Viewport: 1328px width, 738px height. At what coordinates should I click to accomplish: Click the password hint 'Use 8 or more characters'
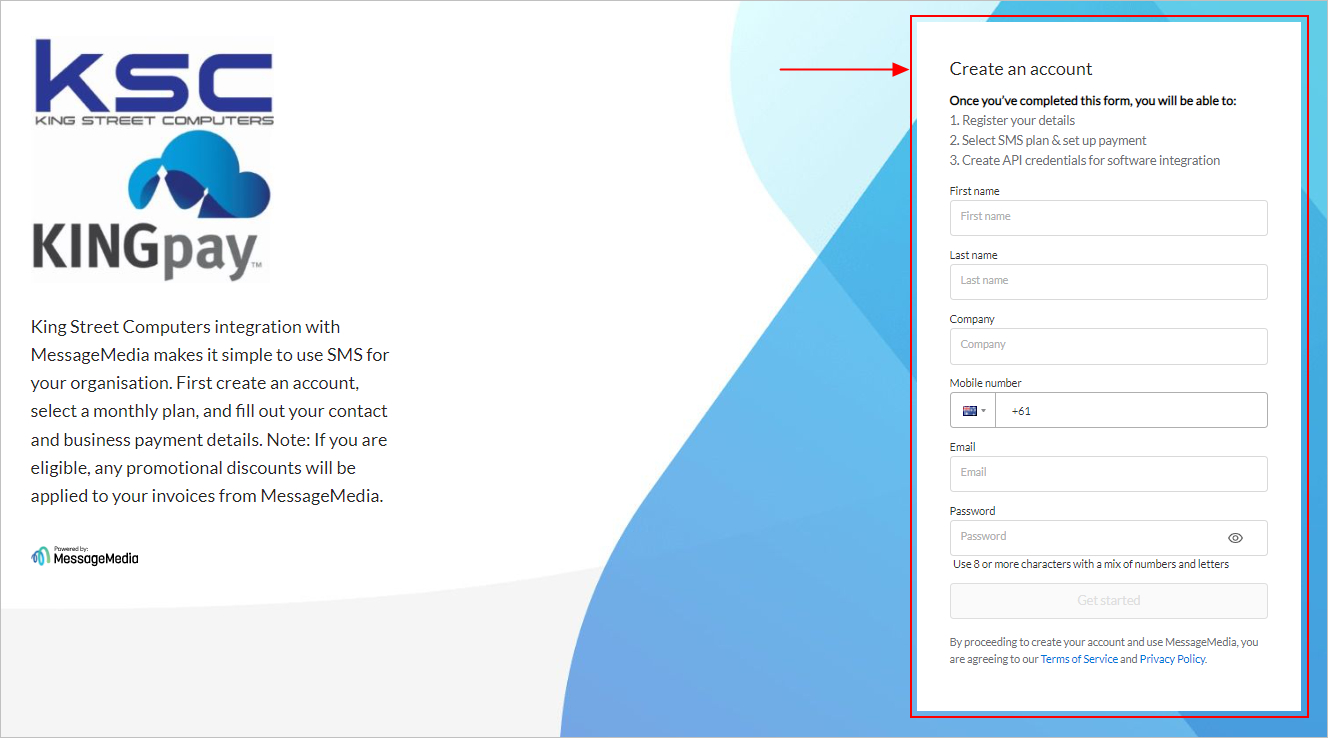pos(1091,564)
